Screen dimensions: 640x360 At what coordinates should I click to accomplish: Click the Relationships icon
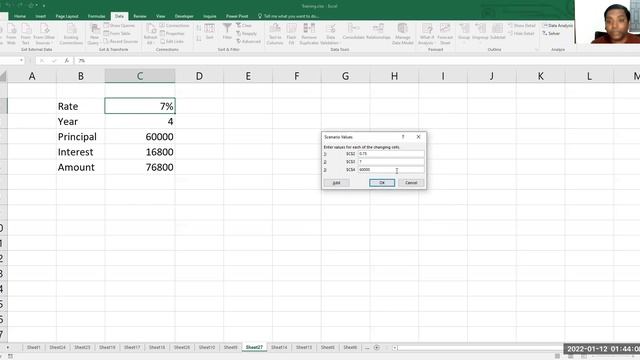(x=378, y=31)
